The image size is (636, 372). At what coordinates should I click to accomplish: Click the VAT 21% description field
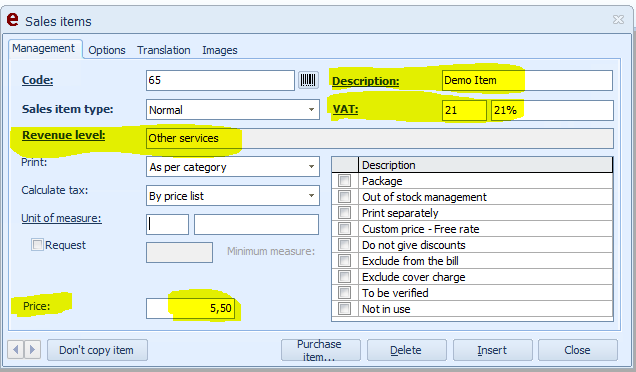pos(552,110)
